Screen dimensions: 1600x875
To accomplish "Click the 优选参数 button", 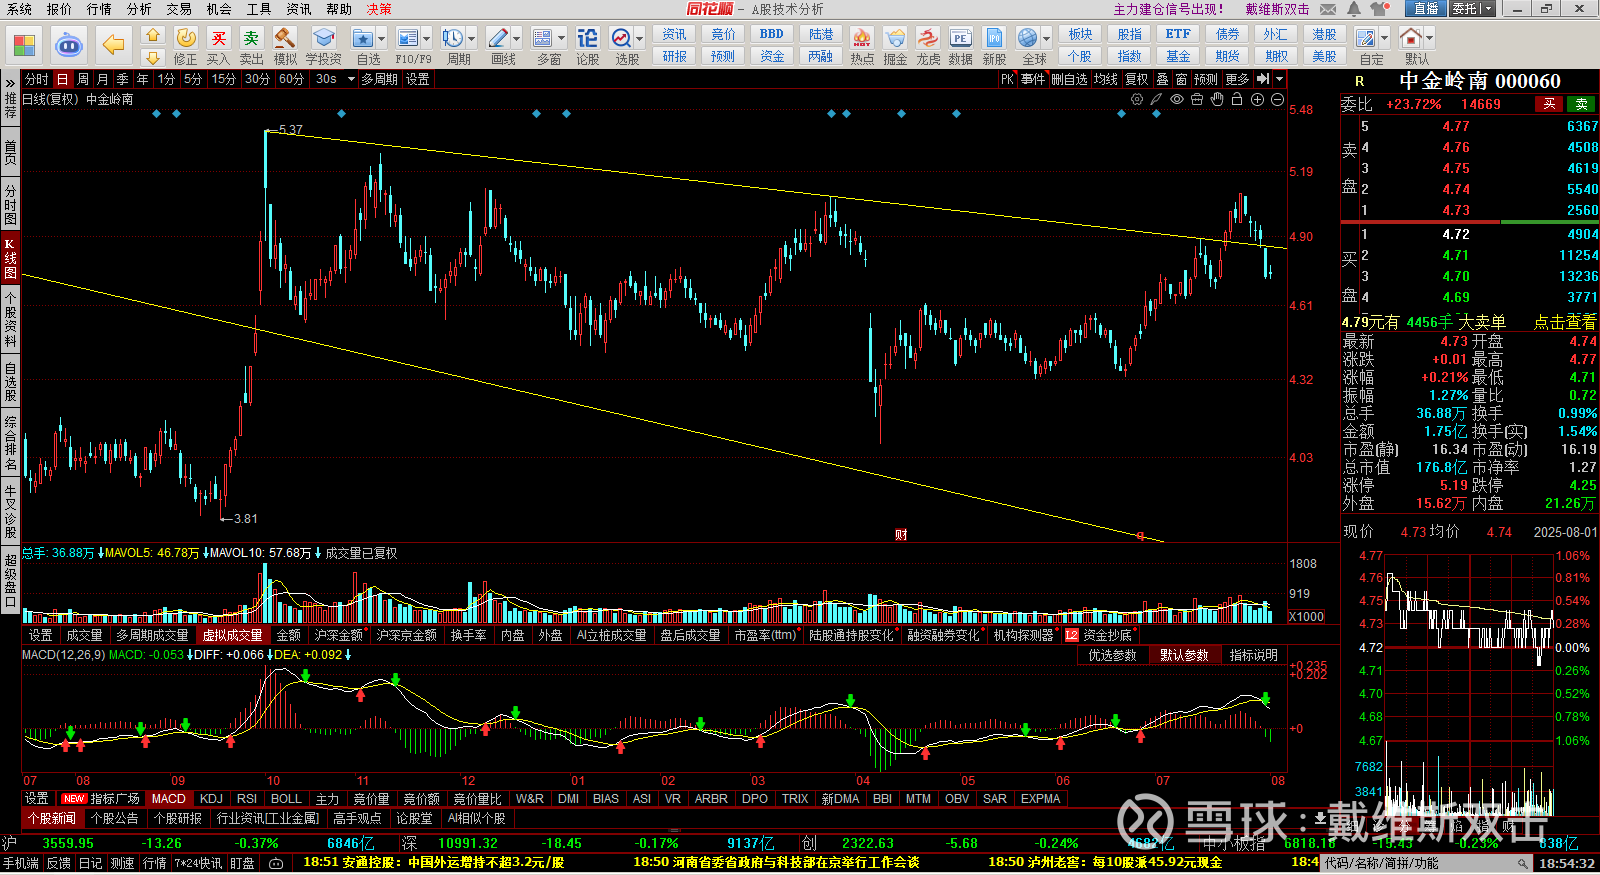I will [1112, 655].
